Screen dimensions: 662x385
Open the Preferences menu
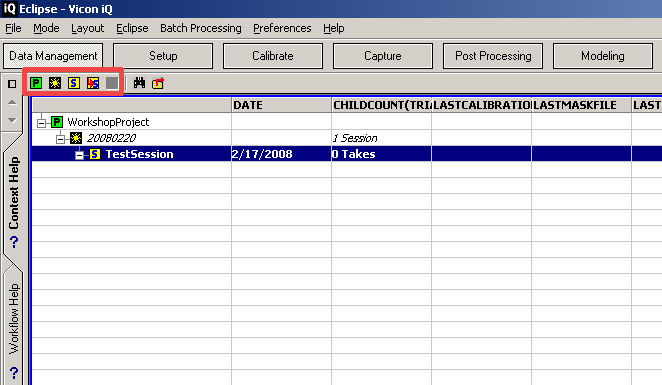[x=282, y=28]
